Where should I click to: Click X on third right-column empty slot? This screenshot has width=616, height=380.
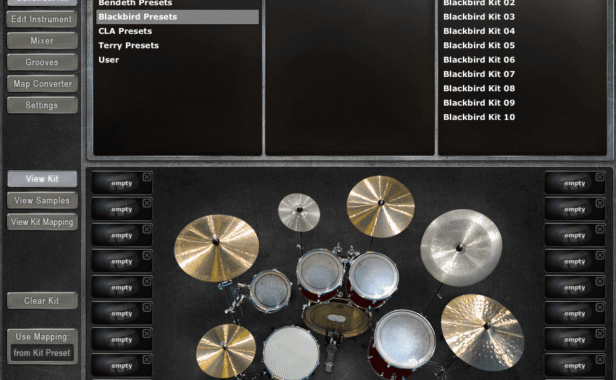click(x=600, y=229)
